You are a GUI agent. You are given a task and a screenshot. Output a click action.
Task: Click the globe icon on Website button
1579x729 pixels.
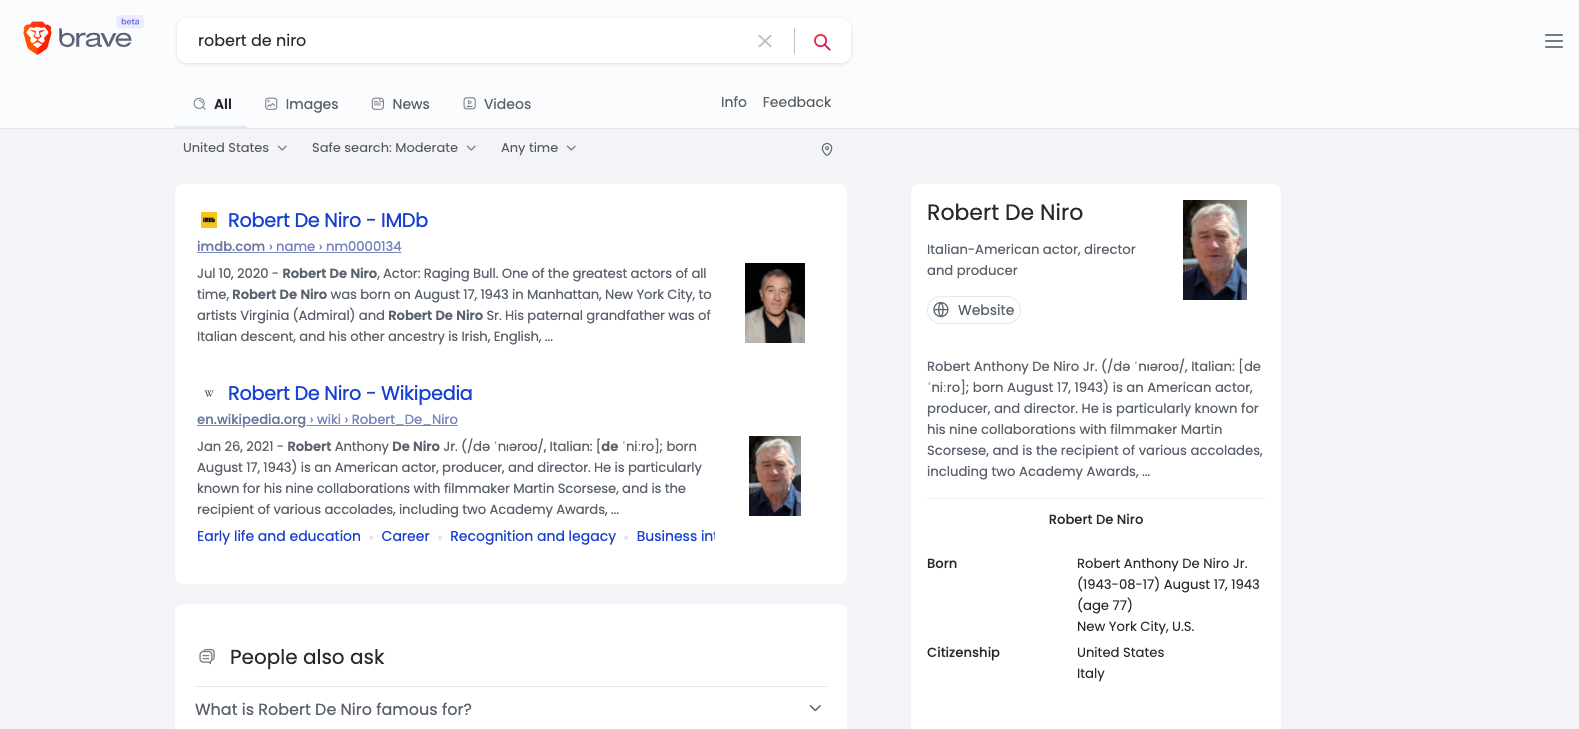pyautogui.click(x=941, y=310)
